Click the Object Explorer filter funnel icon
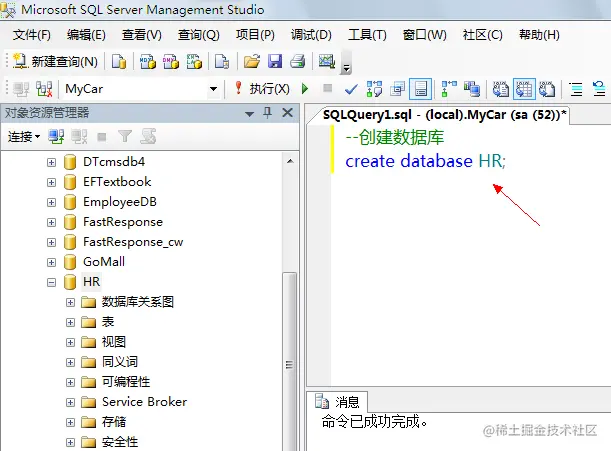This screenshot has height=451, width=611. click(125, 136)
